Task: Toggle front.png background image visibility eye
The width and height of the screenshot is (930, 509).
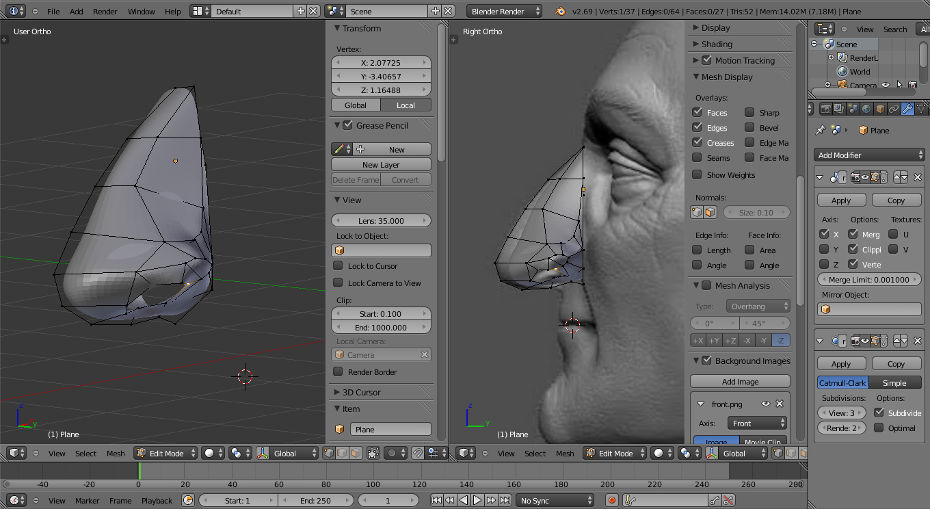Action: coord(766,404)
